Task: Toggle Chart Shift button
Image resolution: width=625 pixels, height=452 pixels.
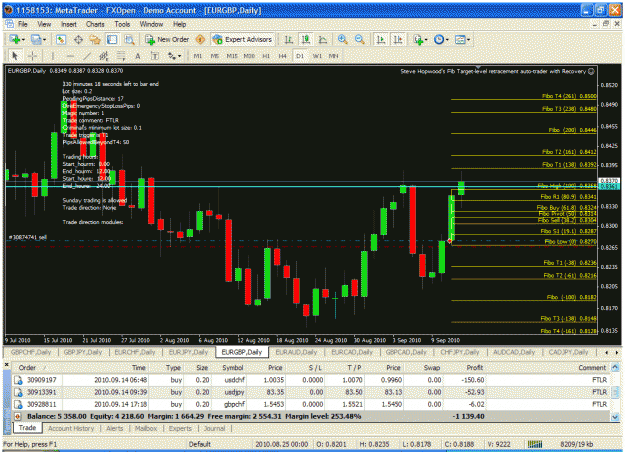Action: pos(398,39)
